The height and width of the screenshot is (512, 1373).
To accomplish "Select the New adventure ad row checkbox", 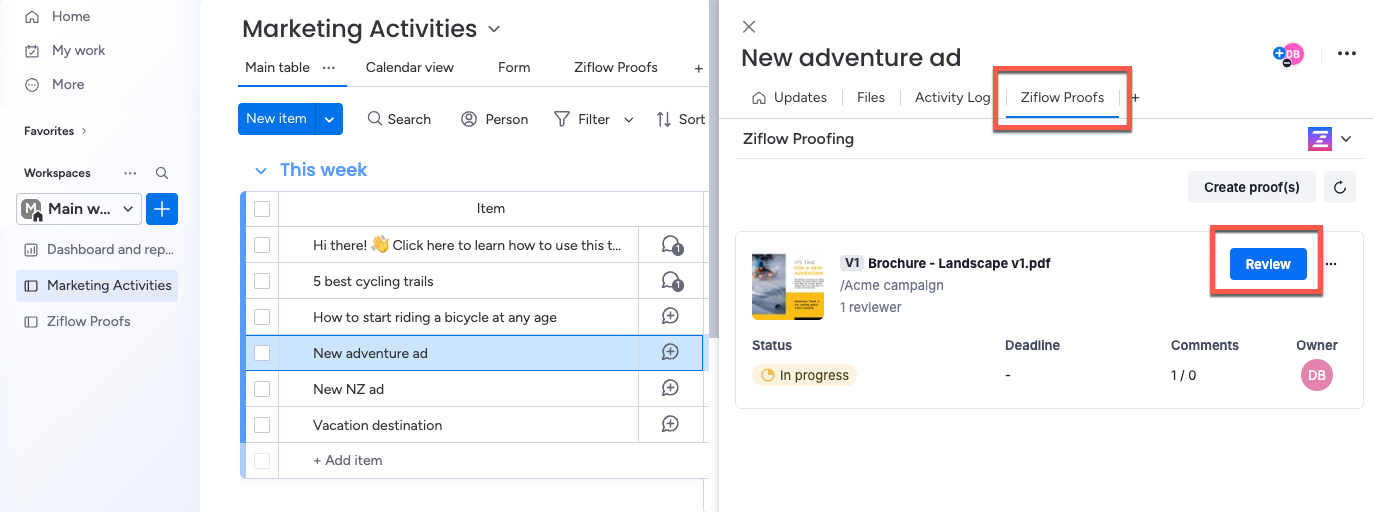I will [262, 353].
